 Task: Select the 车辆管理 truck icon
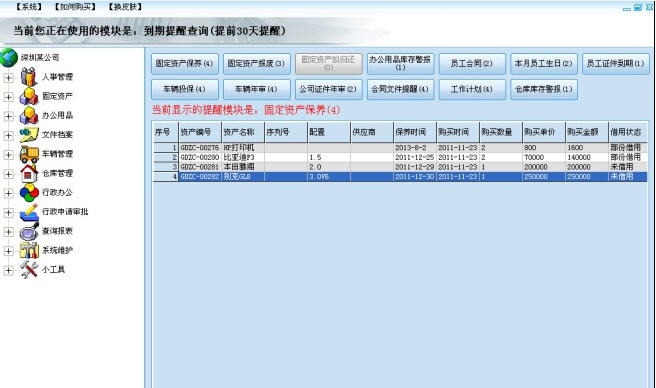[x=29, y=154]
